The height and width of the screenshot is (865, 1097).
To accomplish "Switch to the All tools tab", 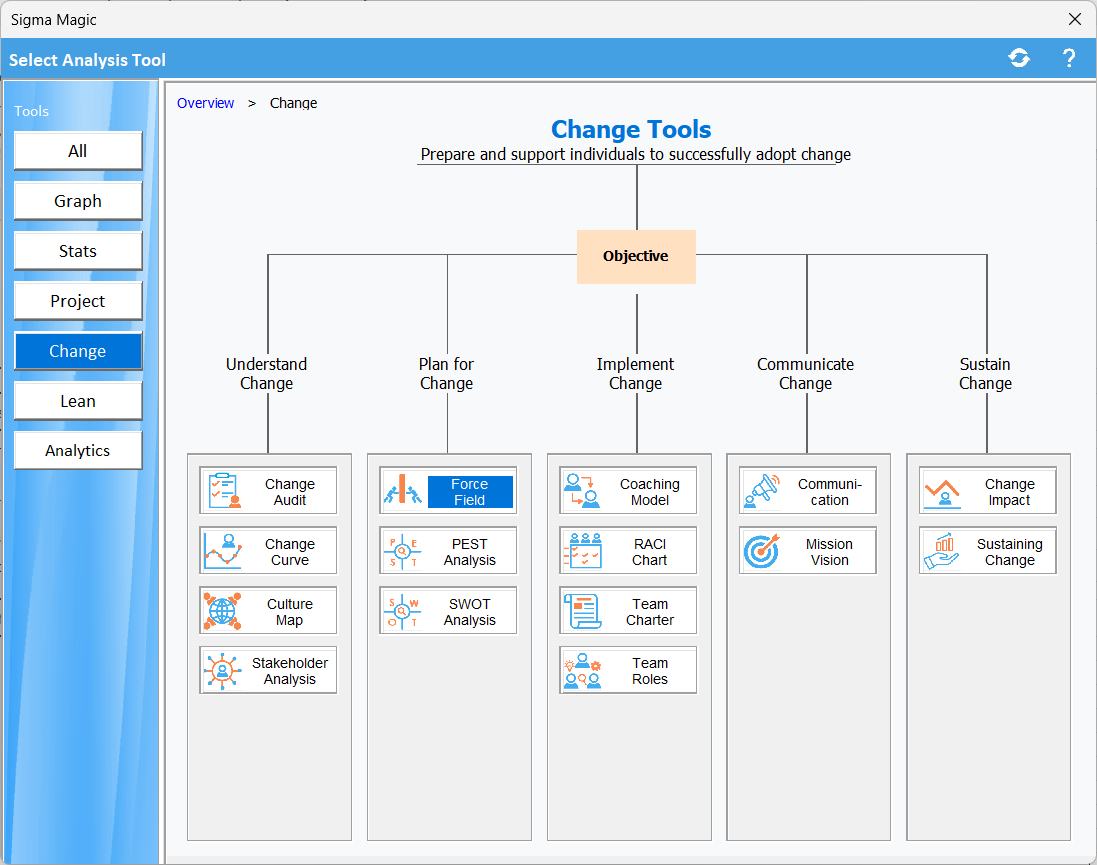I will pyautogui.click(x=78, y=151).
